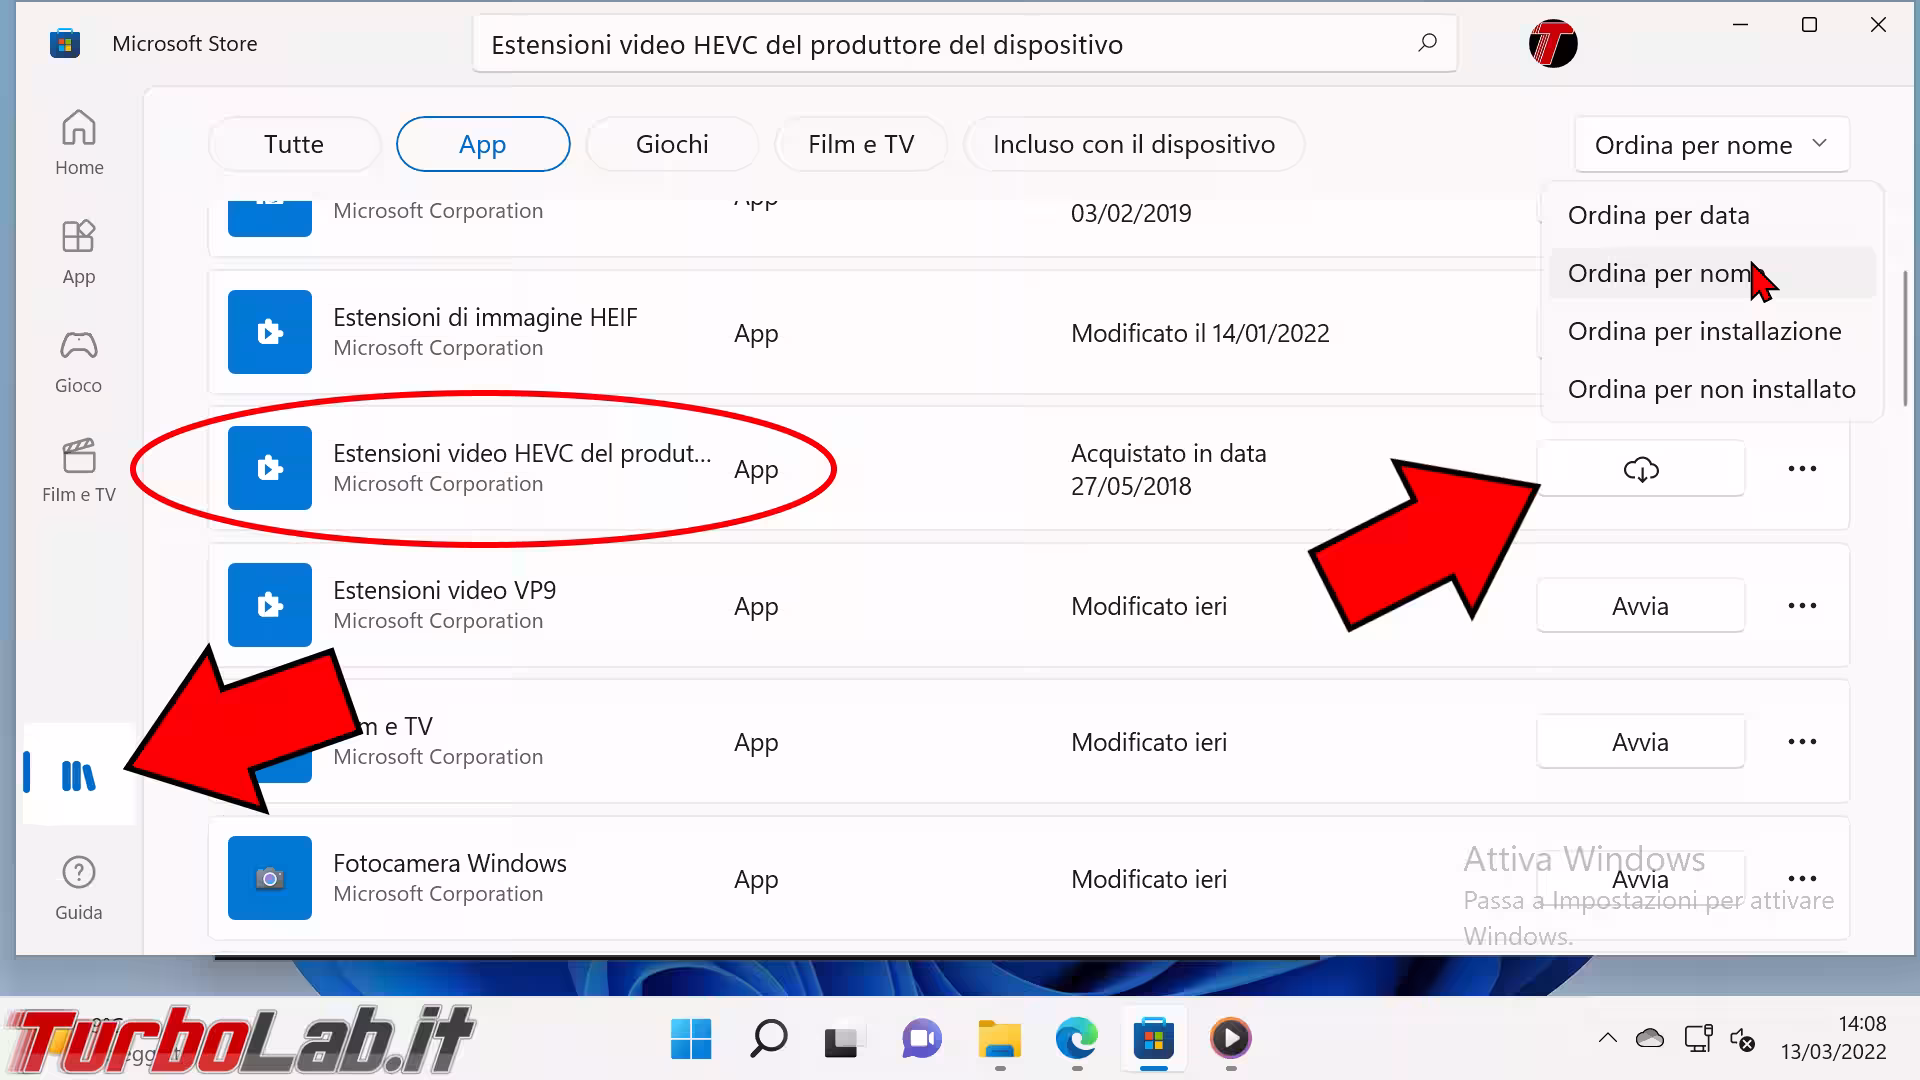
Task: Choose Ordina per data option
Action: click(x=1658, y=215)
